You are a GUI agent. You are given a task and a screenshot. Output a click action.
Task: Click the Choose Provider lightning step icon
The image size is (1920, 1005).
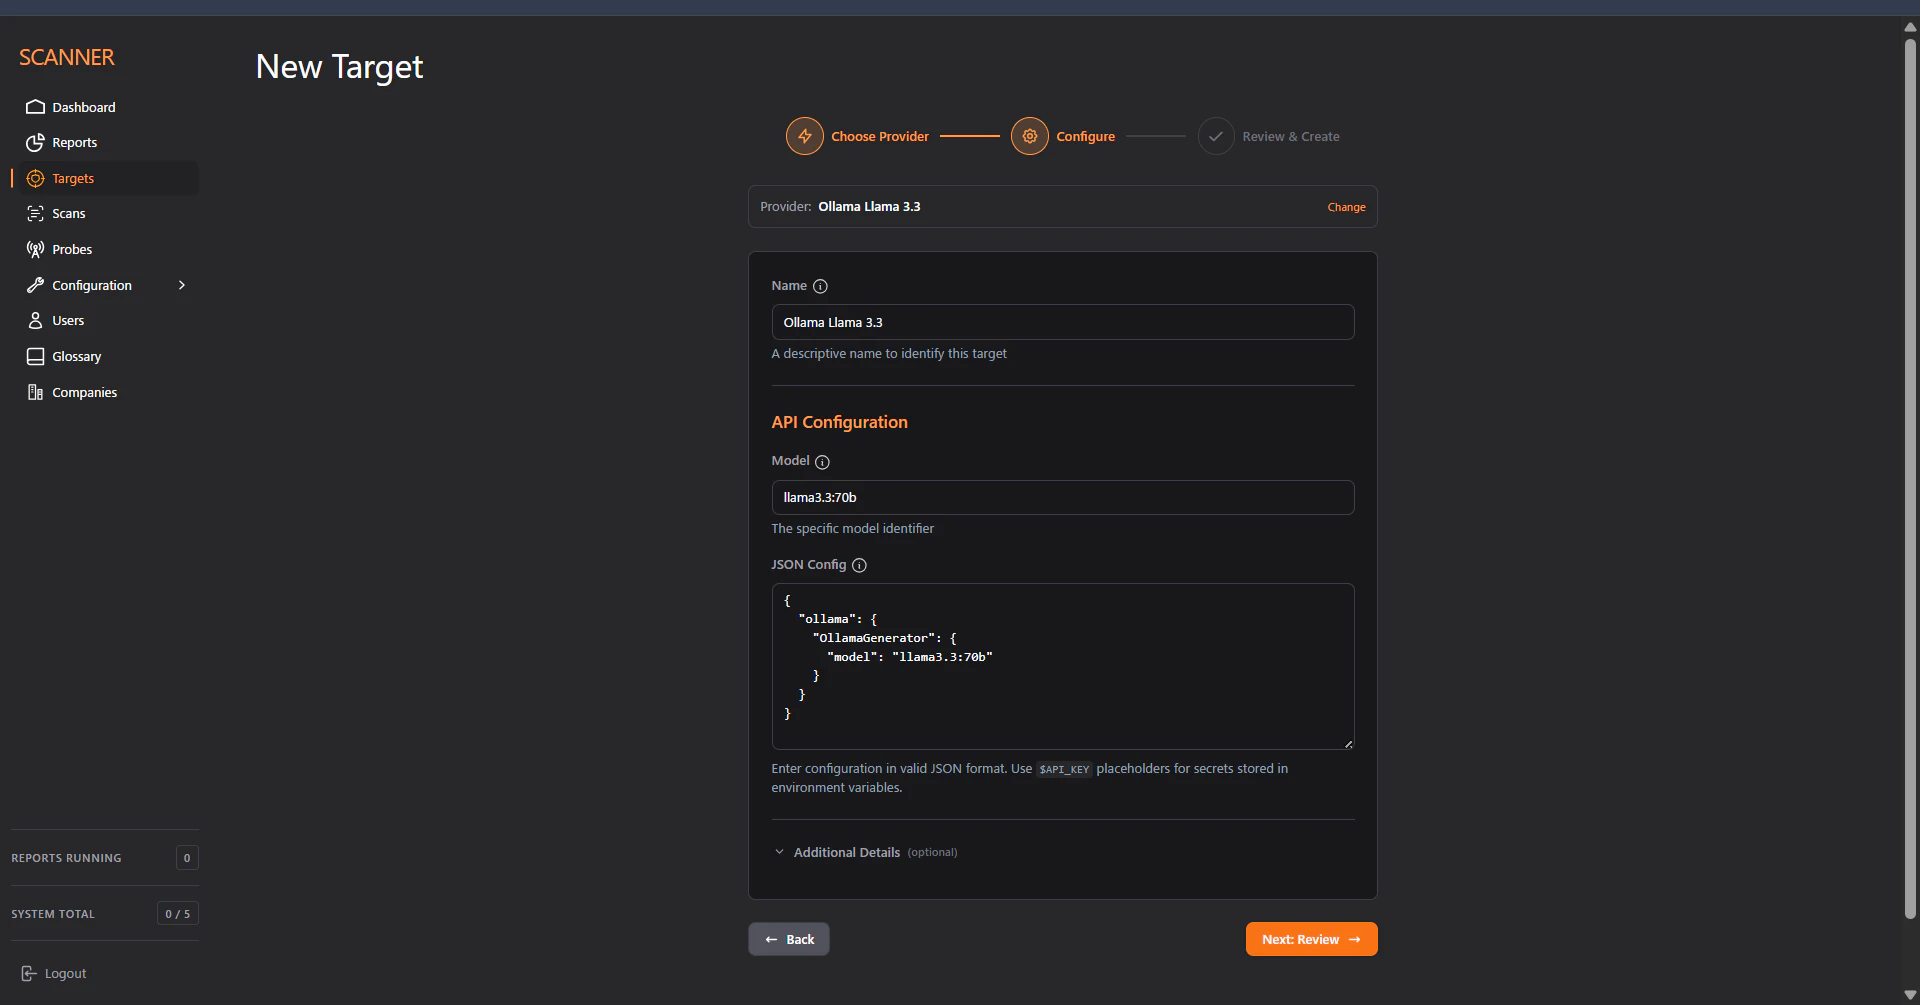804,136
